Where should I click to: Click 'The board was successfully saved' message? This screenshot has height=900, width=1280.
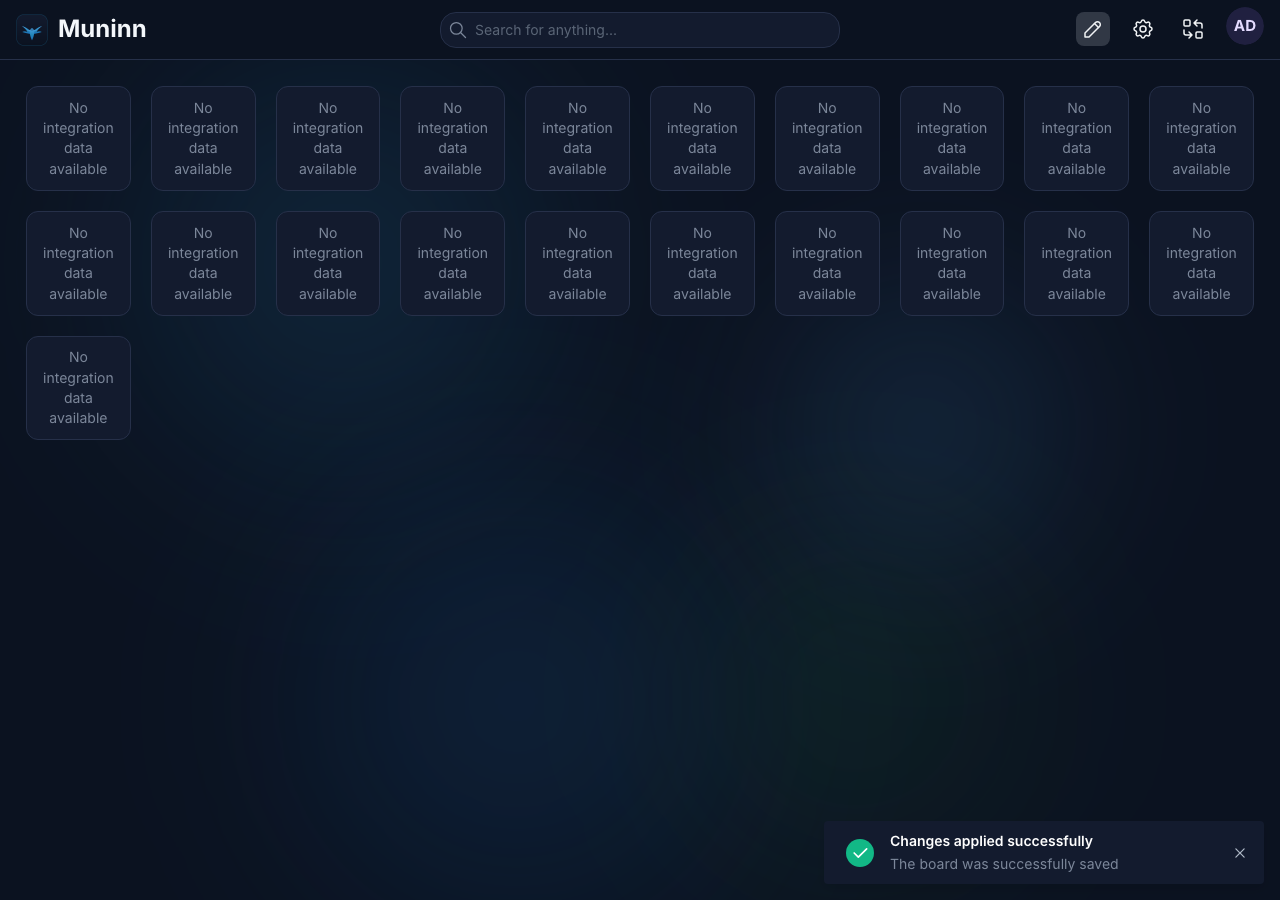(x=1004, y=864)
